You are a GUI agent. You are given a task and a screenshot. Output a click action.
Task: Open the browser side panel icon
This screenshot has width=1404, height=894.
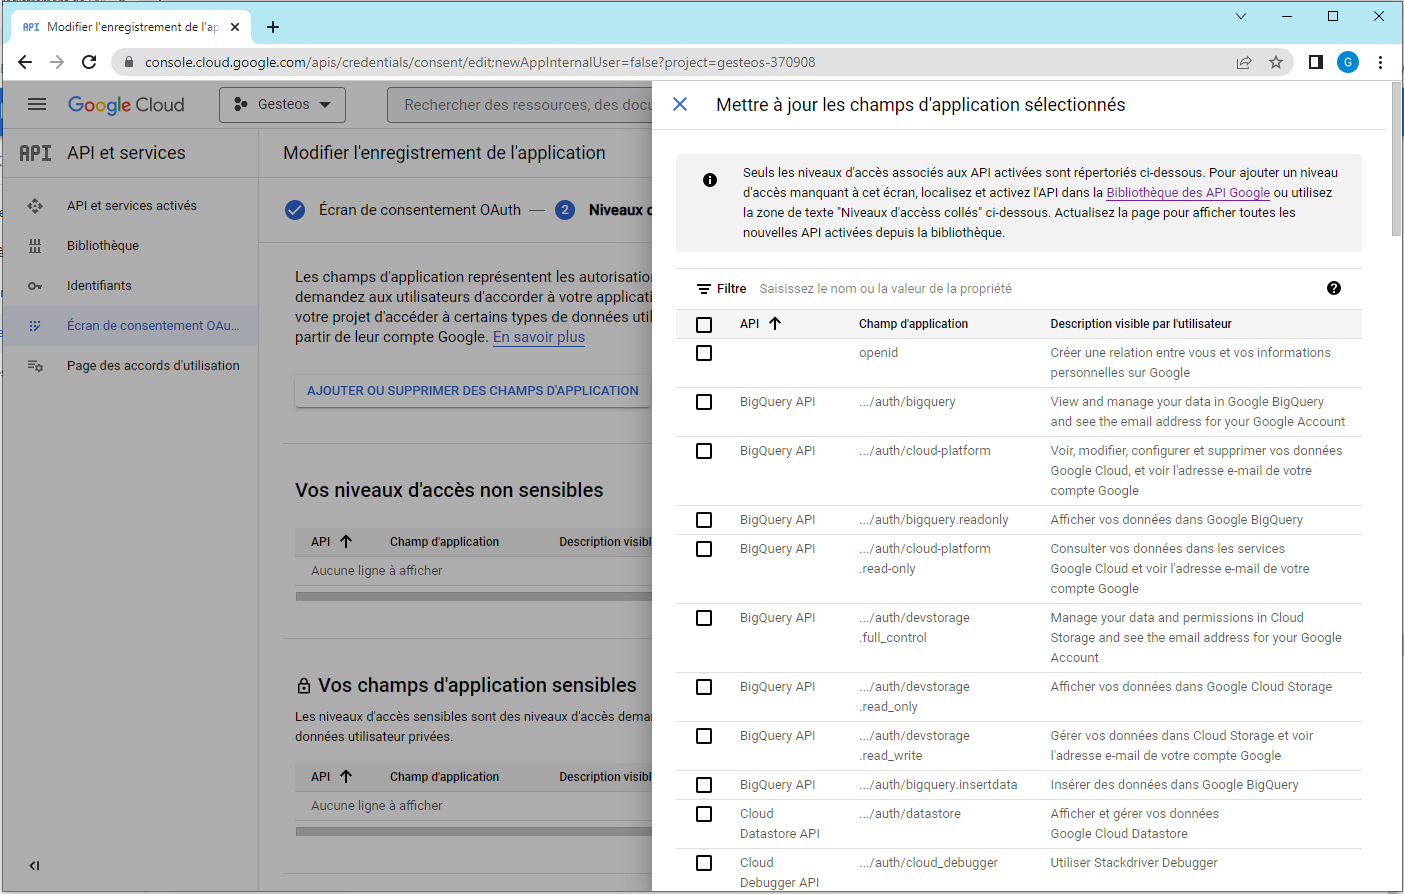click(1315, 62)
